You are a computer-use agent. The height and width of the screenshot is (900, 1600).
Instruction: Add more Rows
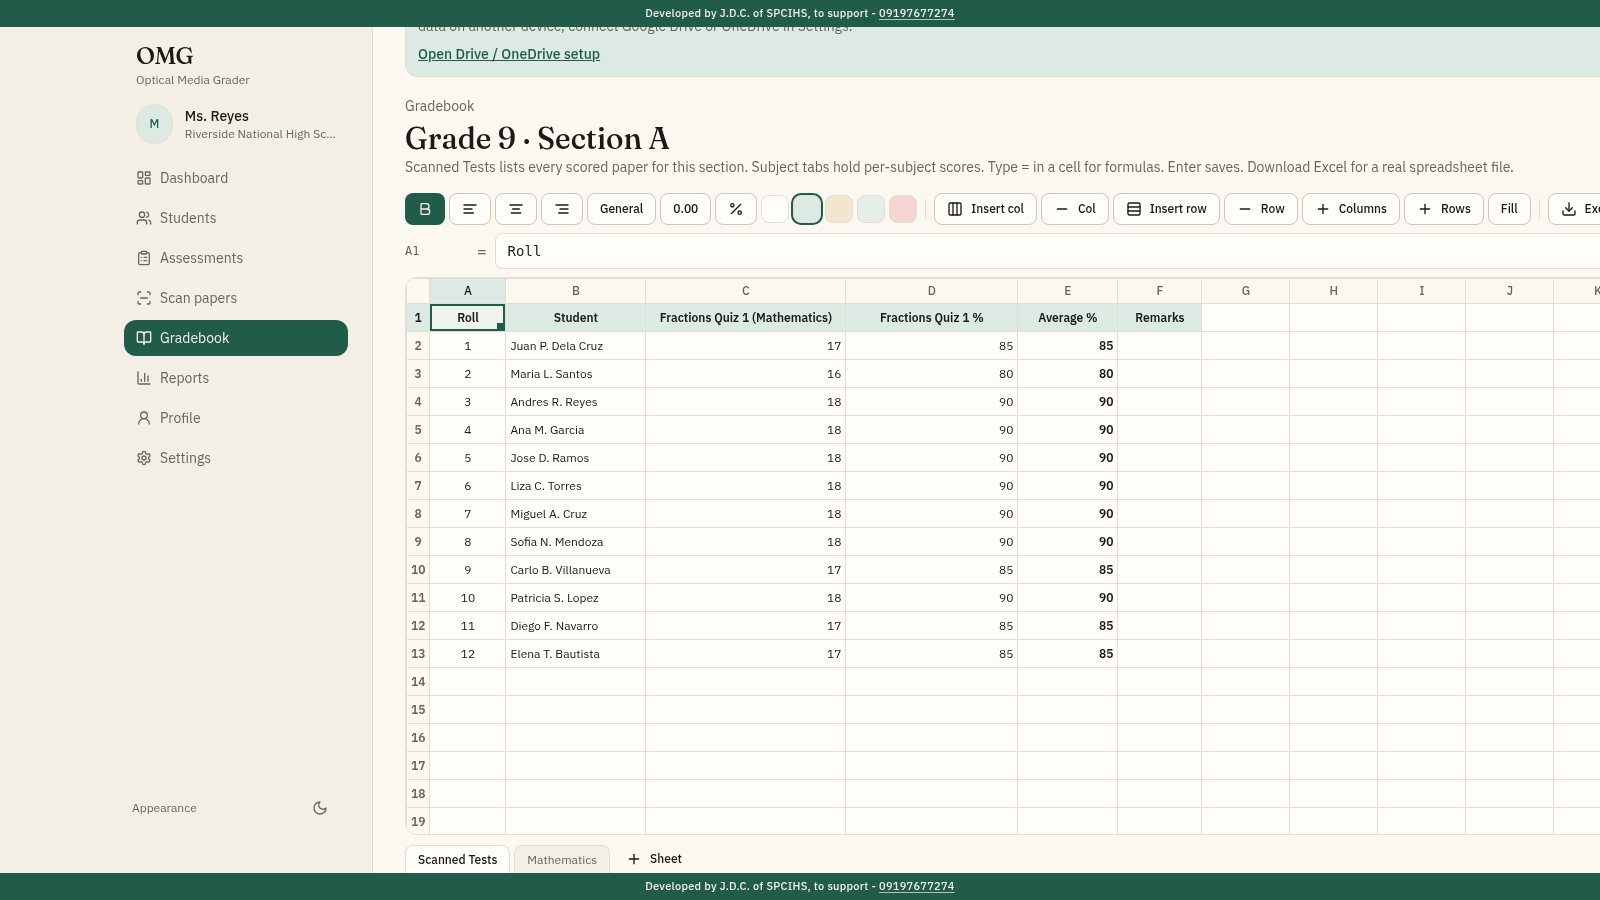(x=1444, y=209)
